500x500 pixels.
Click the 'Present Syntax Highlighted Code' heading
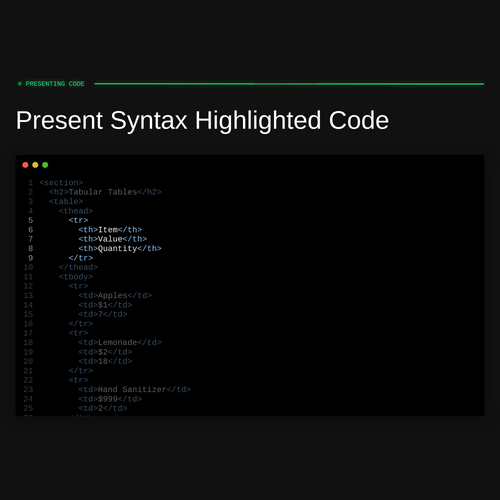tap(202, 121)
